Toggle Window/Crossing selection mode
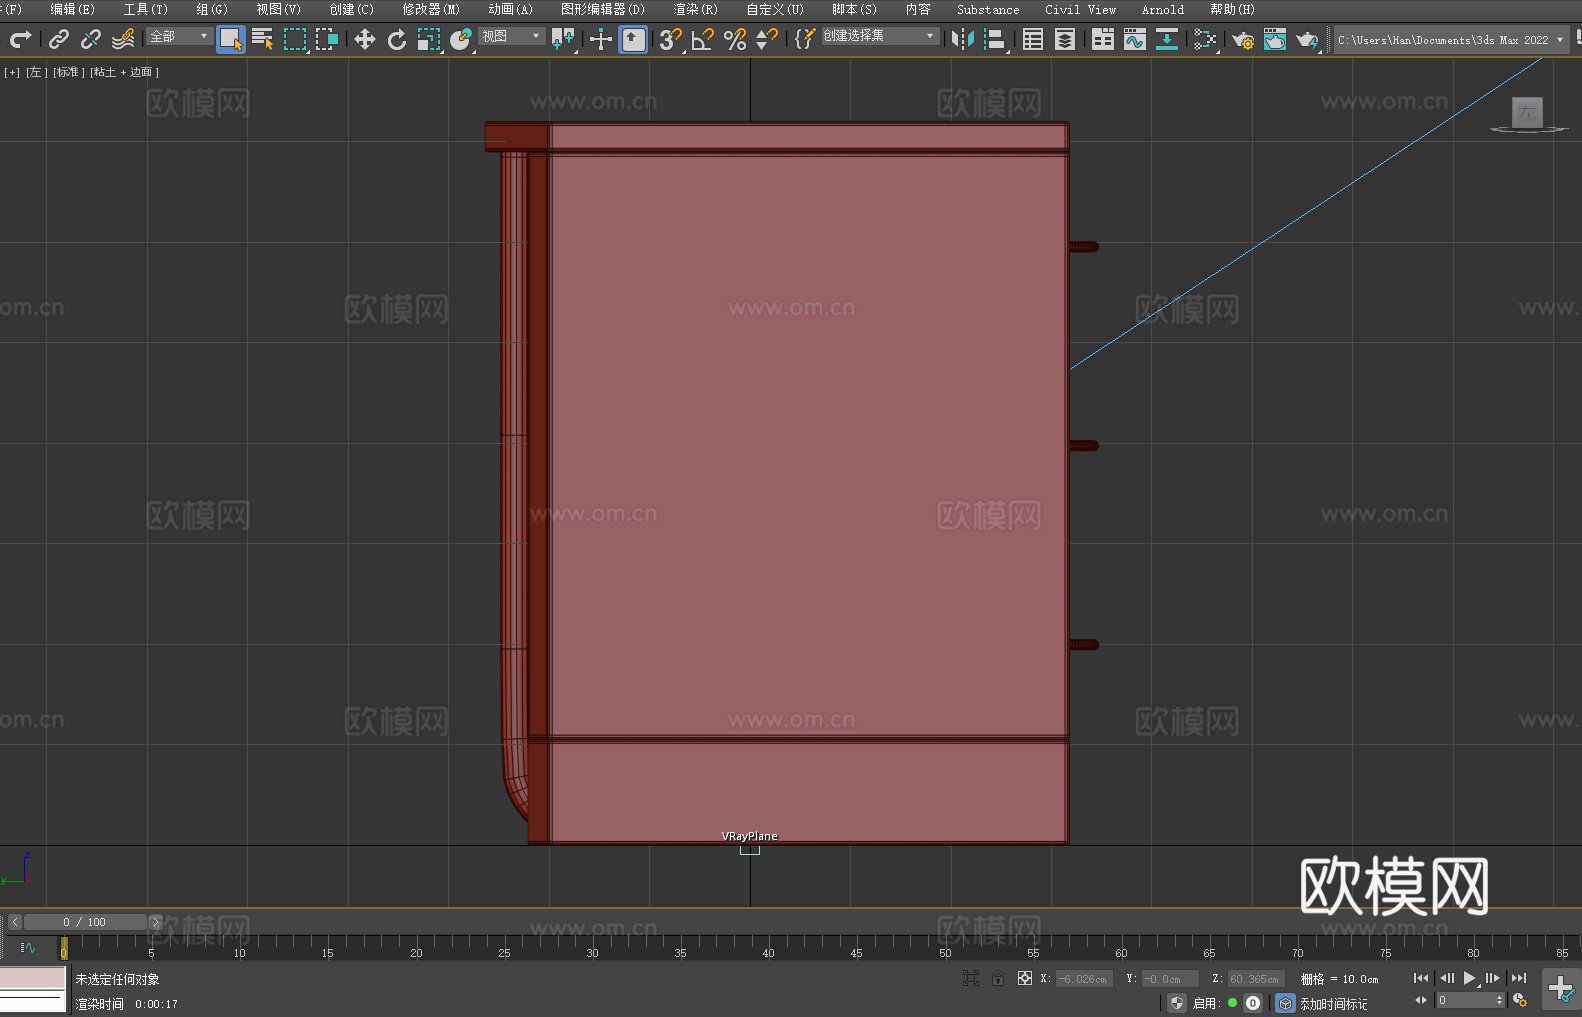Image resolution: width=1582 pixels, height=1017 pixels. 327,39
